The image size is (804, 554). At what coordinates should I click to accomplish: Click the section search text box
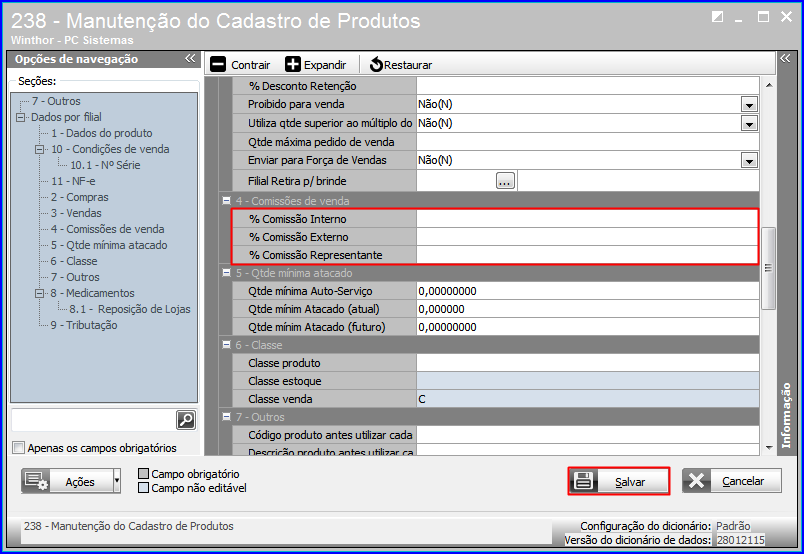pyautogui.click(x=93, y=420)
